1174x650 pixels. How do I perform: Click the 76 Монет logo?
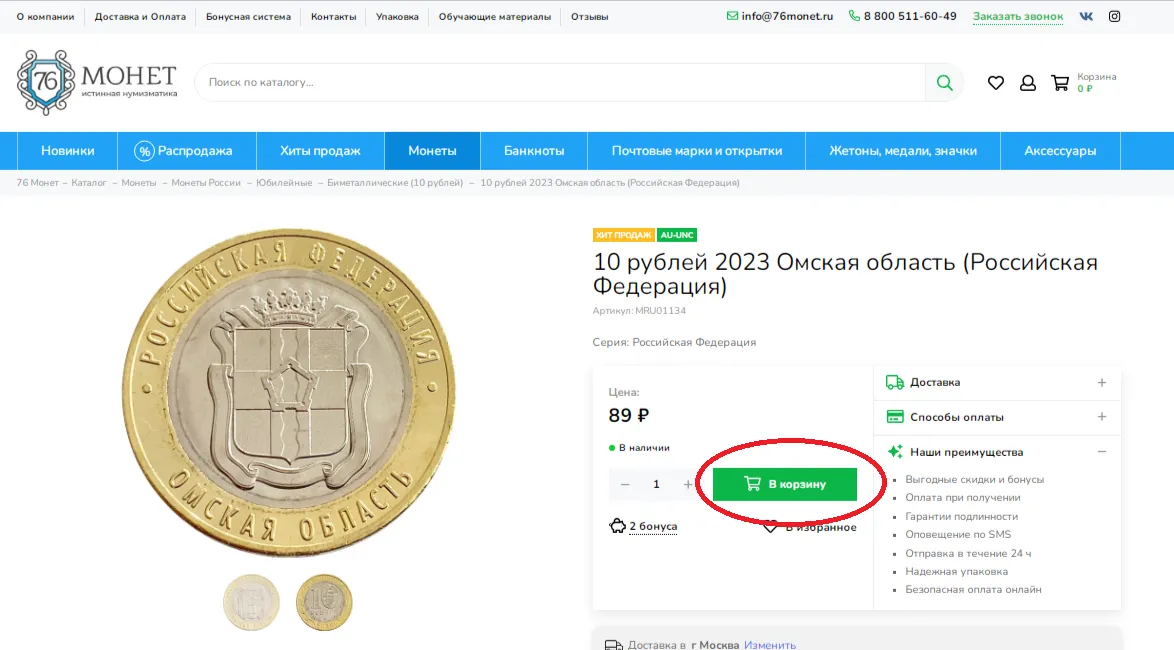97,82
